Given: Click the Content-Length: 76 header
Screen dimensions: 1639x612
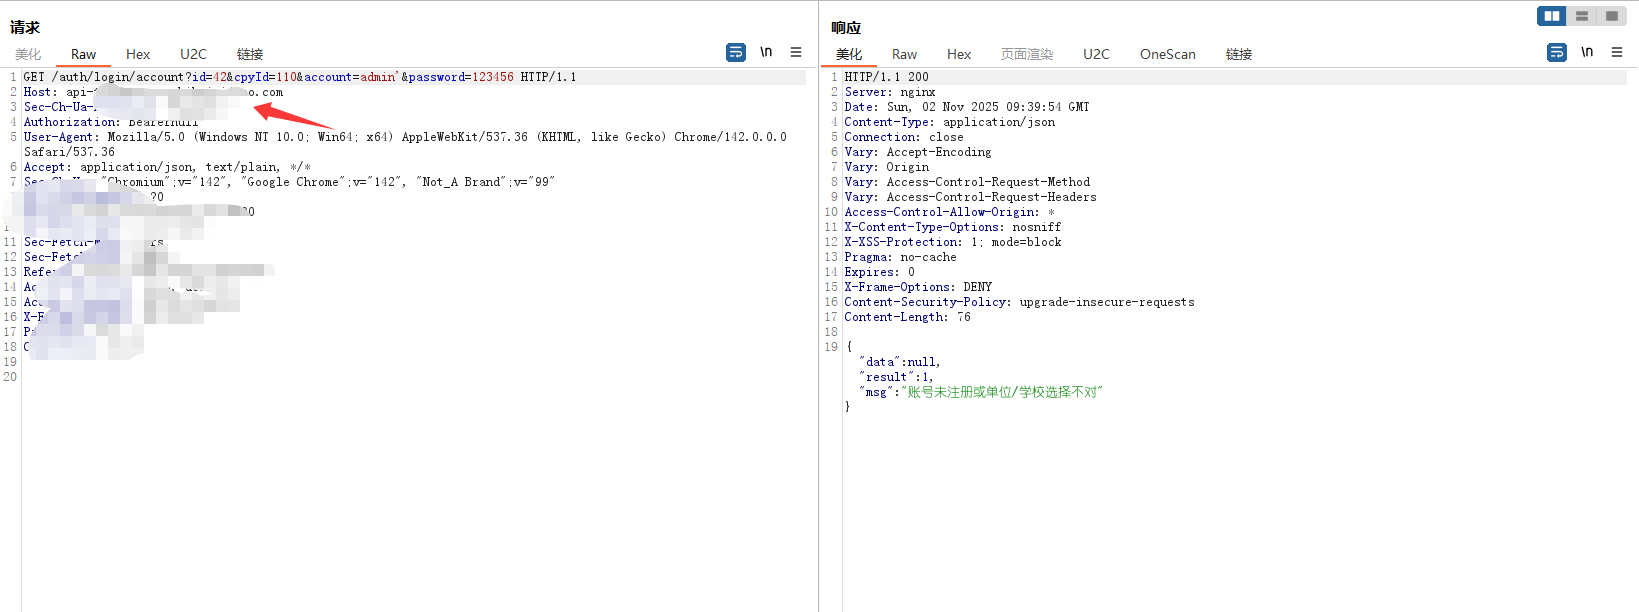Looking at the screenshot, I should 907,317.
